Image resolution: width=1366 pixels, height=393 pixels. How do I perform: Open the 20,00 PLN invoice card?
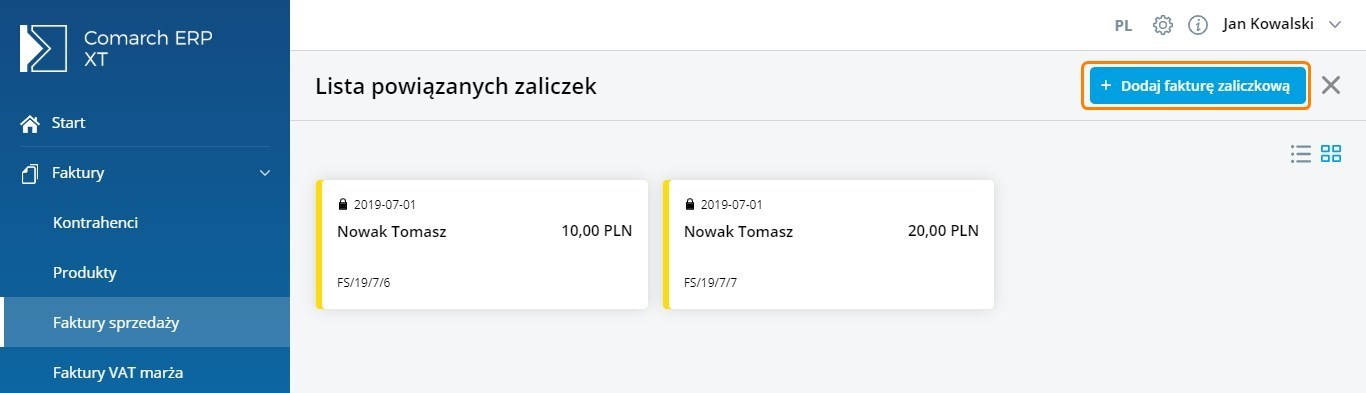(828, 244)
